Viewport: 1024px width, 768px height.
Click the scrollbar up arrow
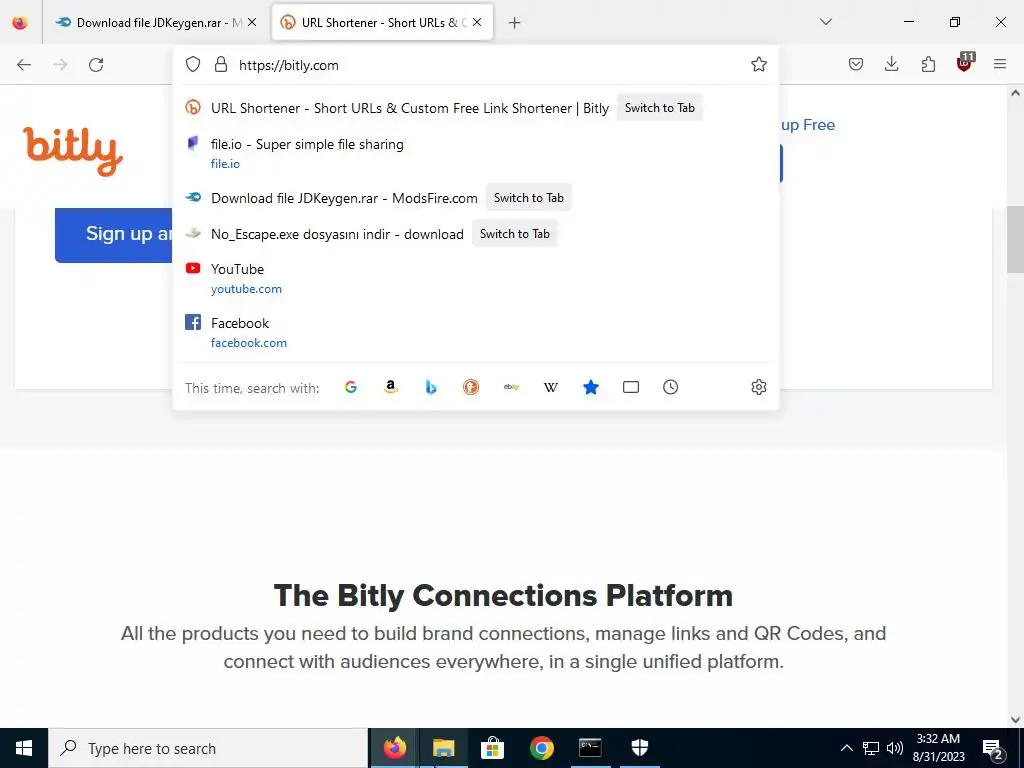[1015, 93]
